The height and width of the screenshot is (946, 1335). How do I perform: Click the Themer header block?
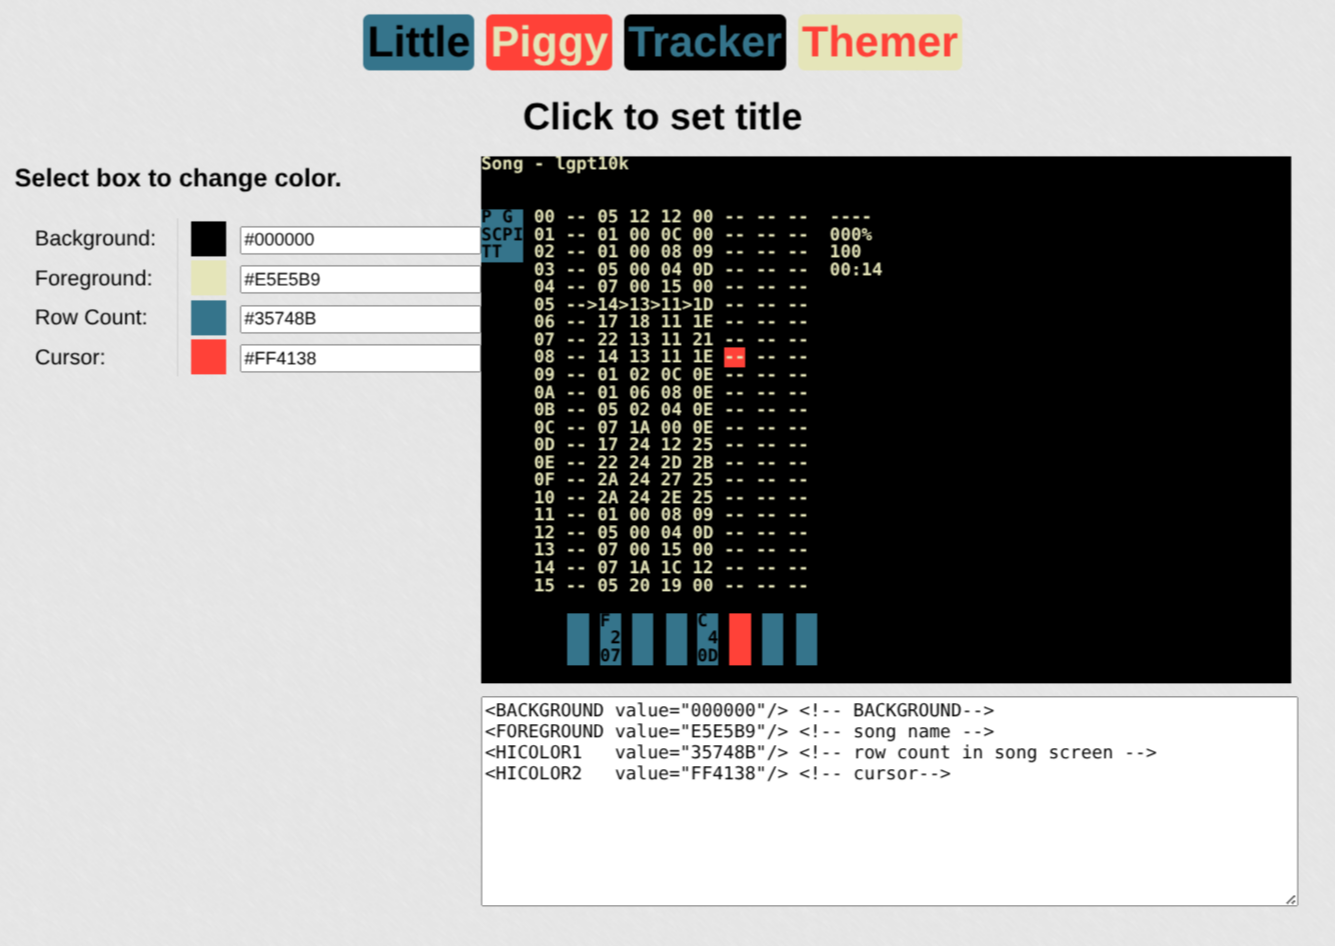[878, 41]
